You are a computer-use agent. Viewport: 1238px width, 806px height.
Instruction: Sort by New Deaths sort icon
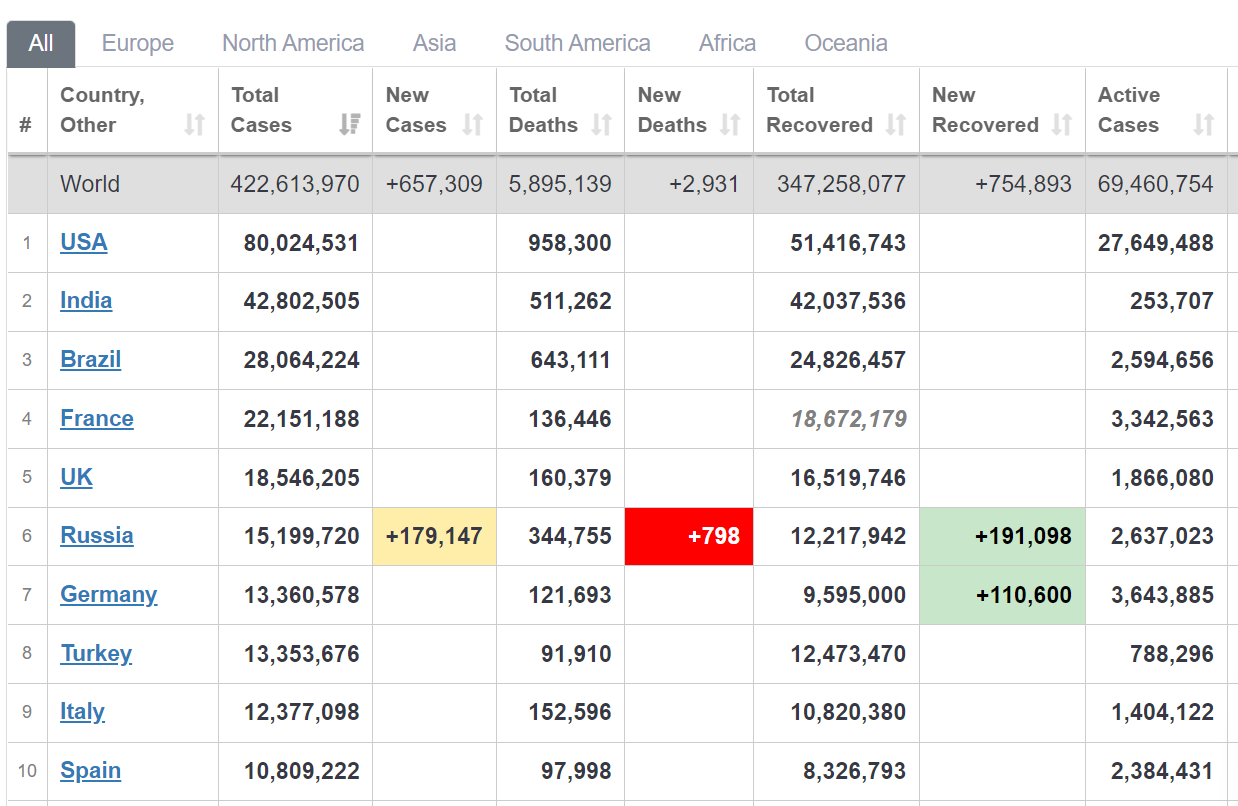pyautogui.click(x=730, y=124)
